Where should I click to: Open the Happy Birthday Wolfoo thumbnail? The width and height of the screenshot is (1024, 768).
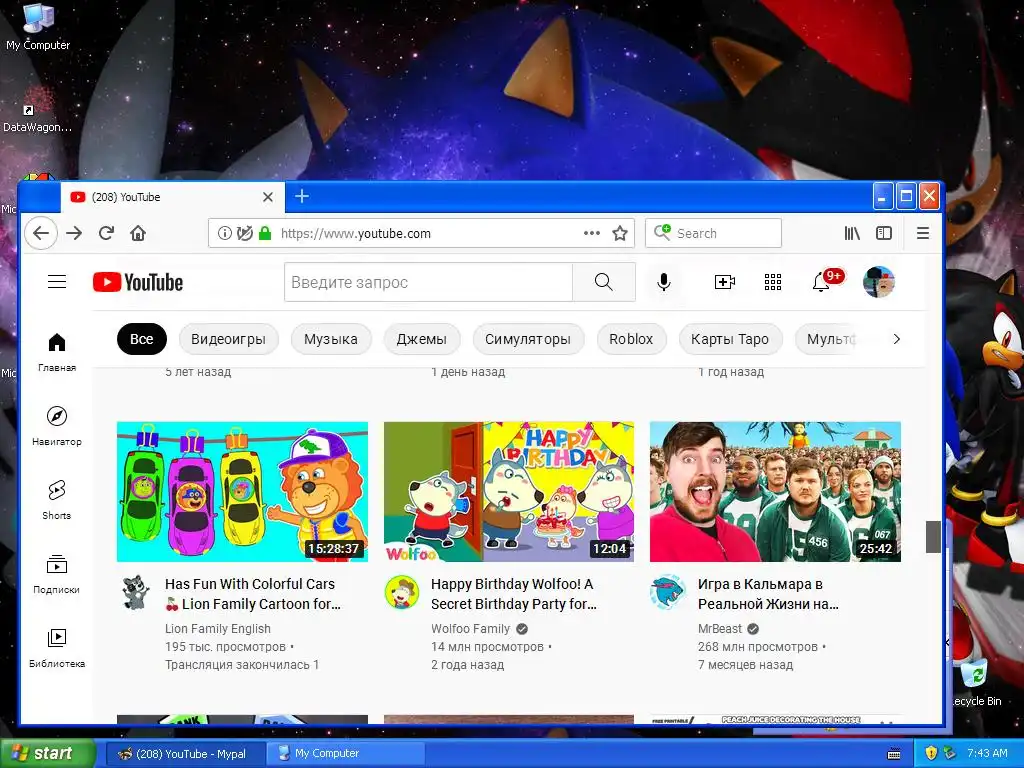tap(509, 492)
